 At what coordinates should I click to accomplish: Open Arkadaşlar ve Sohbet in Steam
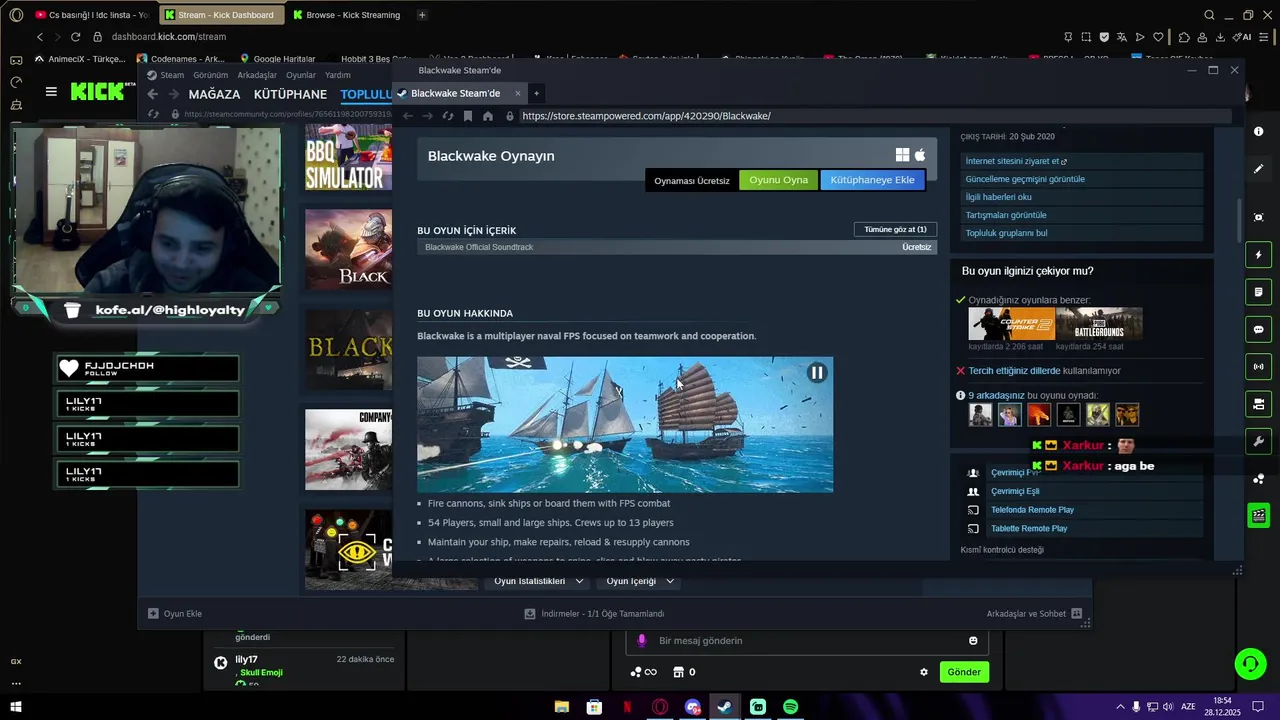click(x=1034, y=614)
